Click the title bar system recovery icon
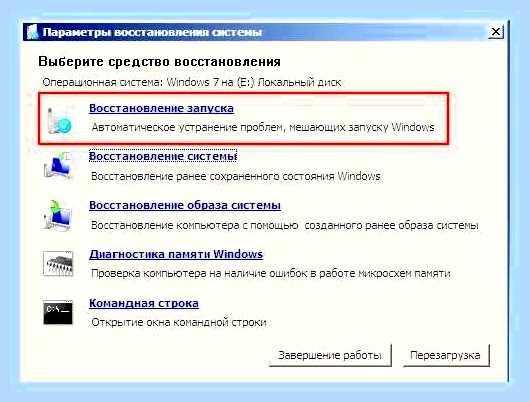This screenshot has width=530, height=402. coord(32,32)
